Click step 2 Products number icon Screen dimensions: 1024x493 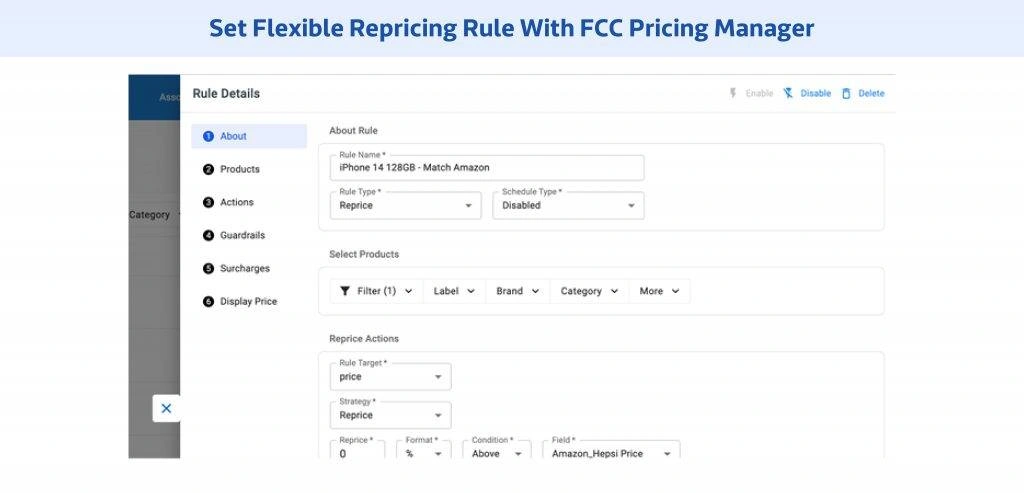click(208, 169)
